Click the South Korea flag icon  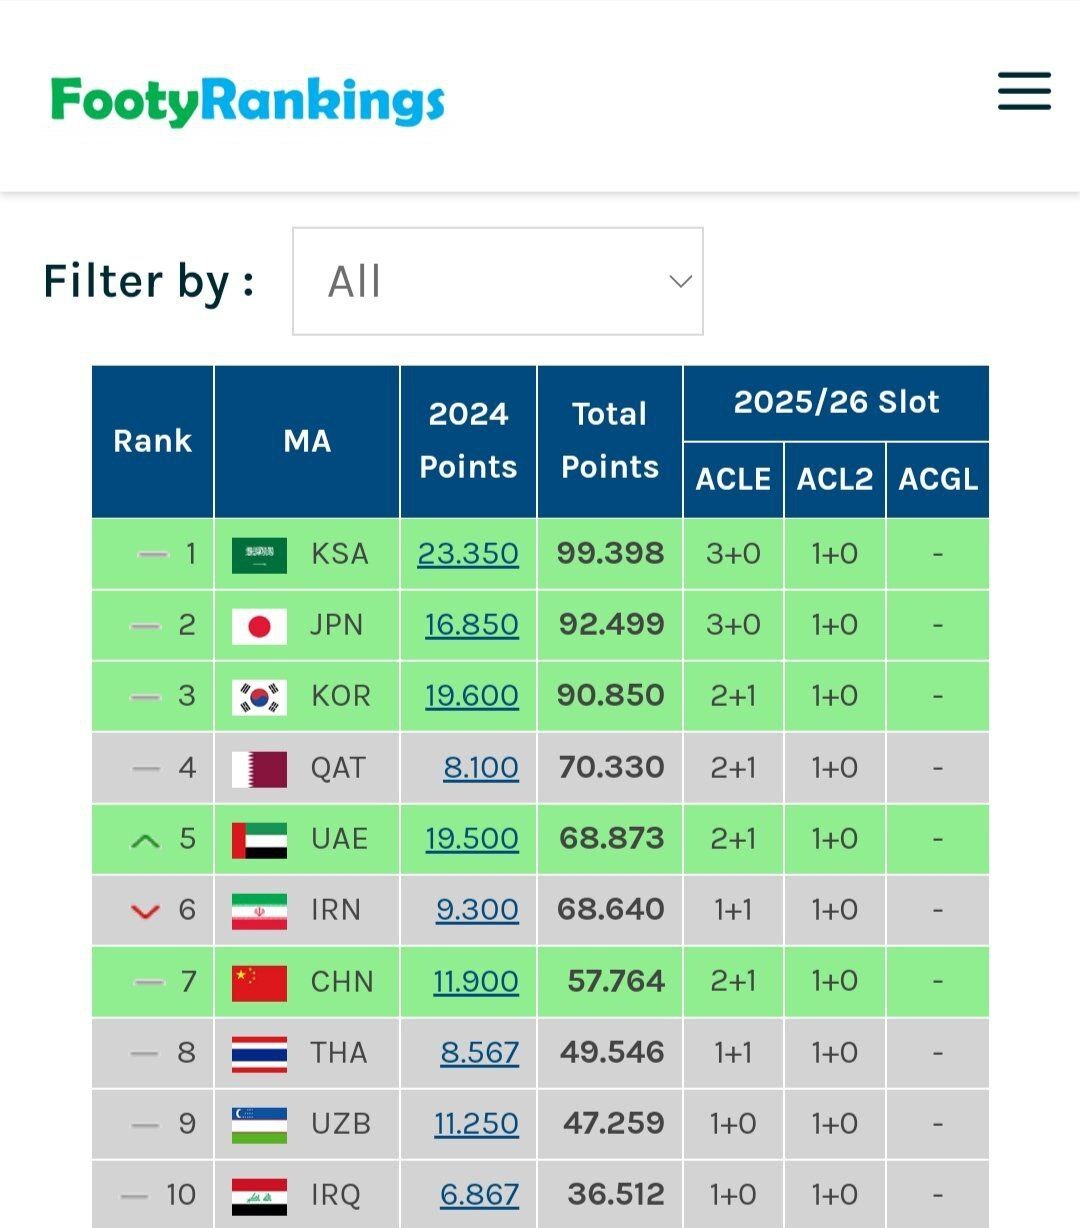(x=258, y=696)
